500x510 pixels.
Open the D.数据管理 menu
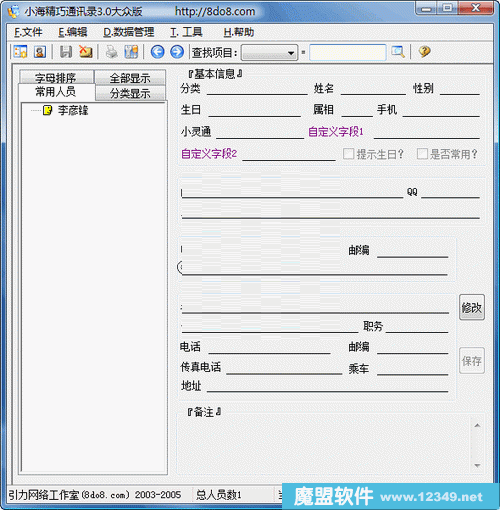tap(129, 32)
